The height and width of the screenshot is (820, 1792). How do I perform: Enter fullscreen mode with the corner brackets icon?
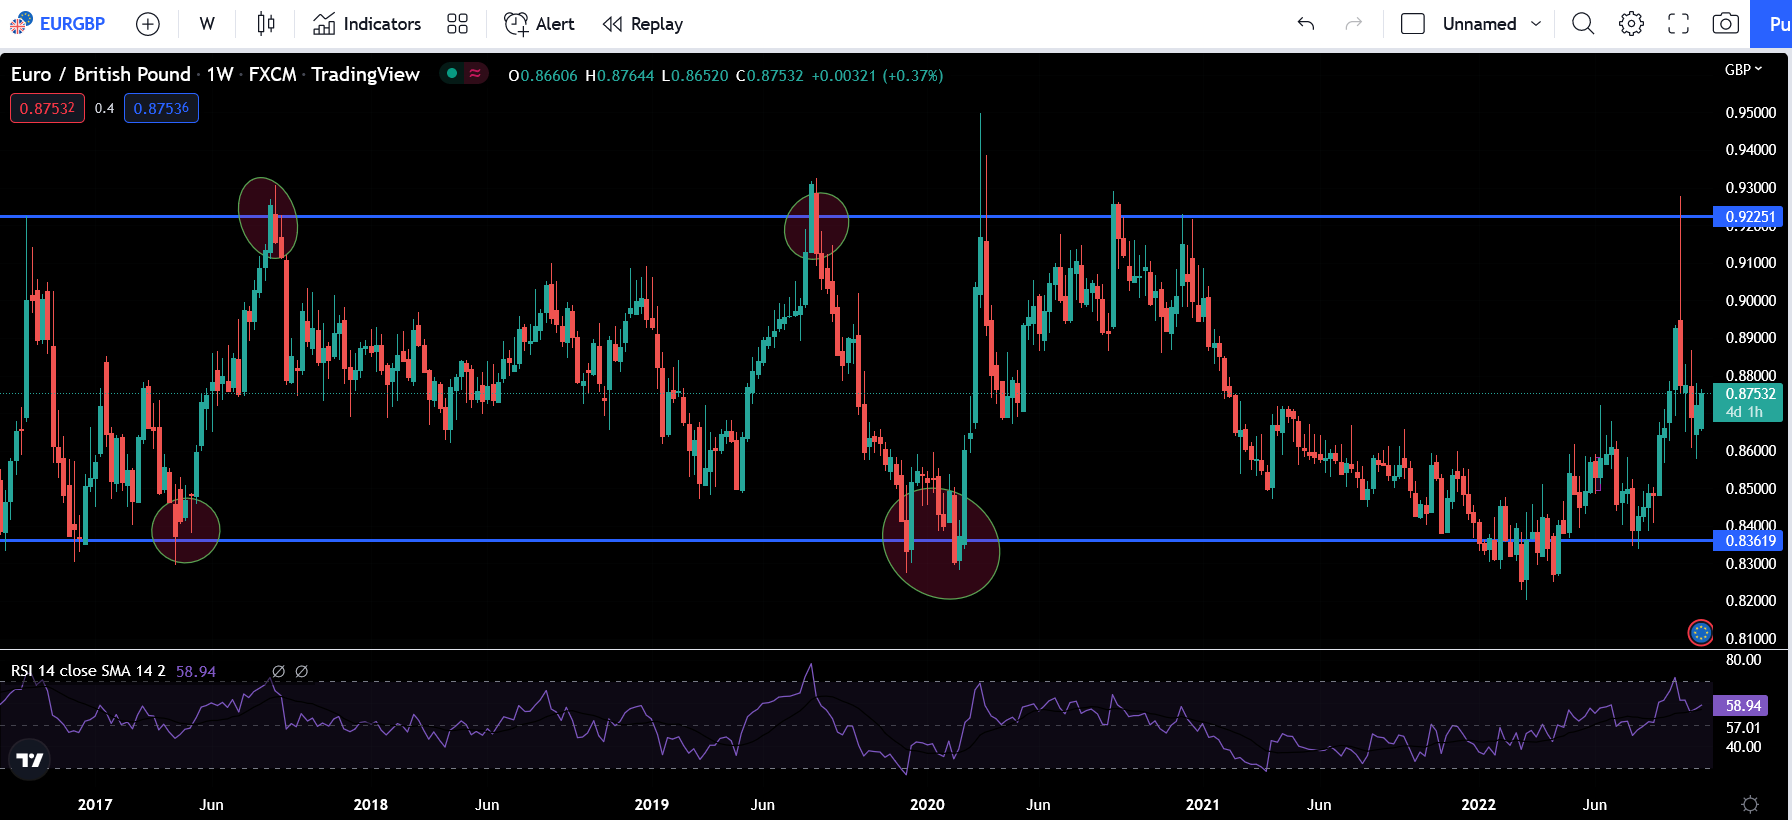pyautogui.click(x=1678, y=24)
